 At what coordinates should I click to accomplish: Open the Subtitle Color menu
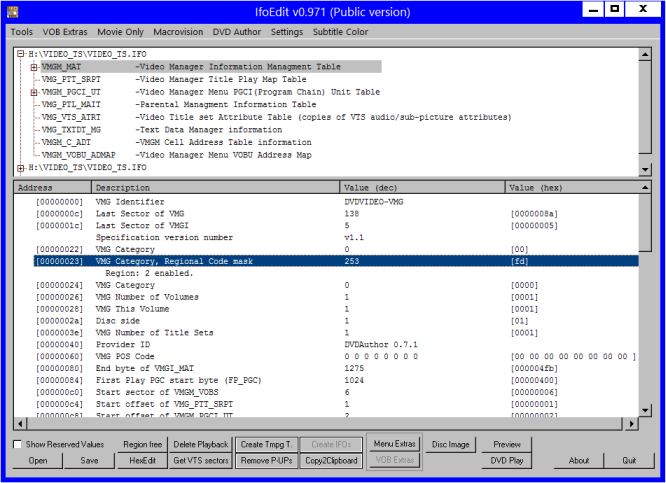(340, 32)
